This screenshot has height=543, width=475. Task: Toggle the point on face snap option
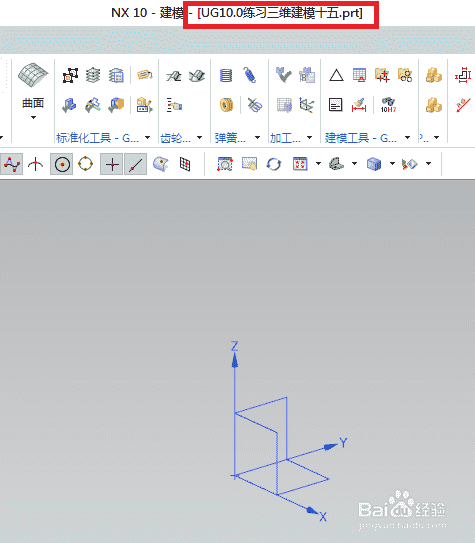pos(161,164)
